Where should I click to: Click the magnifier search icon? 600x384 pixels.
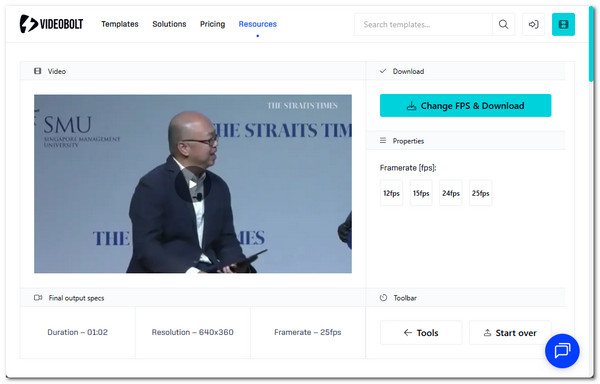coord(504,24)
